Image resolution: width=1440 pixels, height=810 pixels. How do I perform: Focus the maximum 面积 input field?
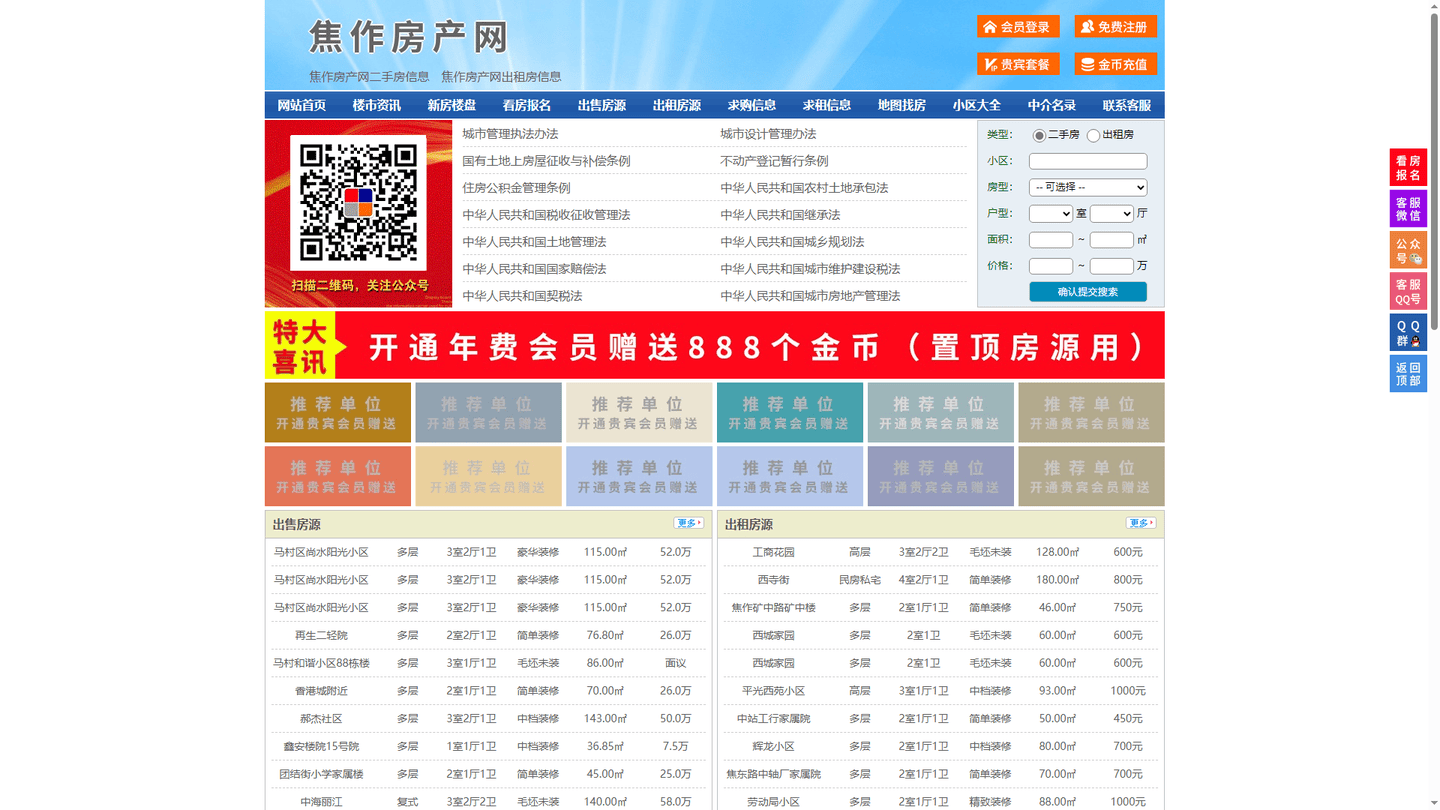tap(1111, 240)
